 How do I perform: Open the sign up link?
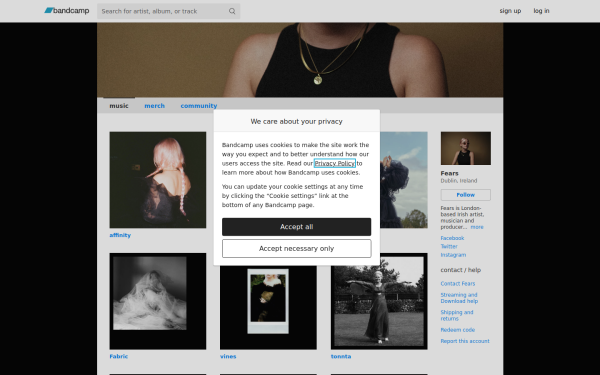pos(510,11)
